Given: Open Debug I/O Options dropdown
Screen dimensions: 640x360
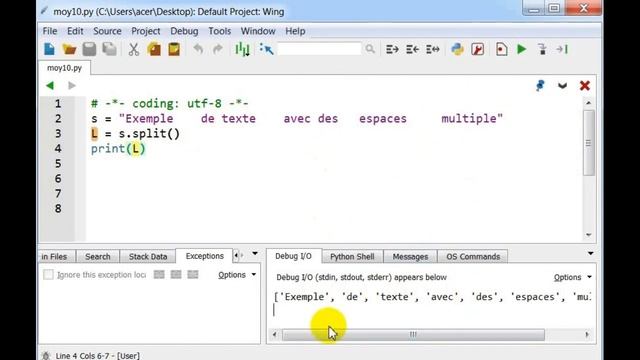Looking at the screenshot, I should (573, 277).
